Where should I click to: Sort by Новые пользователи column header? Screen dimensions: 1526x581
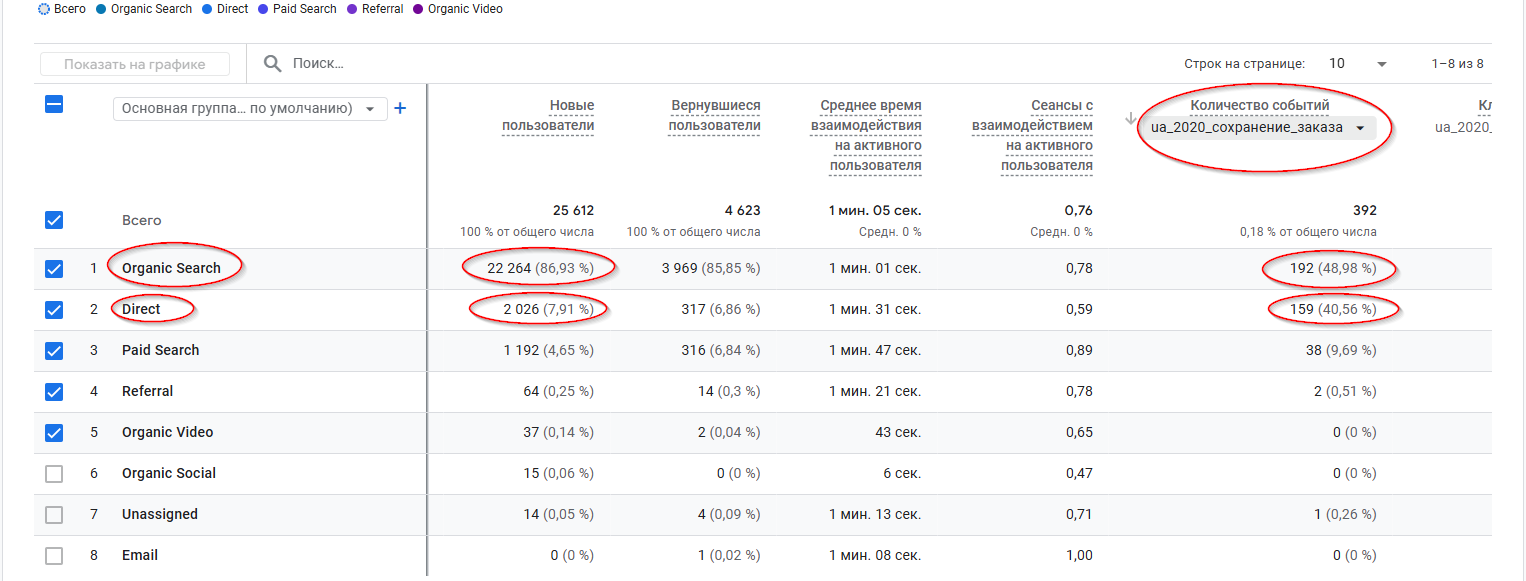tap(548, 116)
